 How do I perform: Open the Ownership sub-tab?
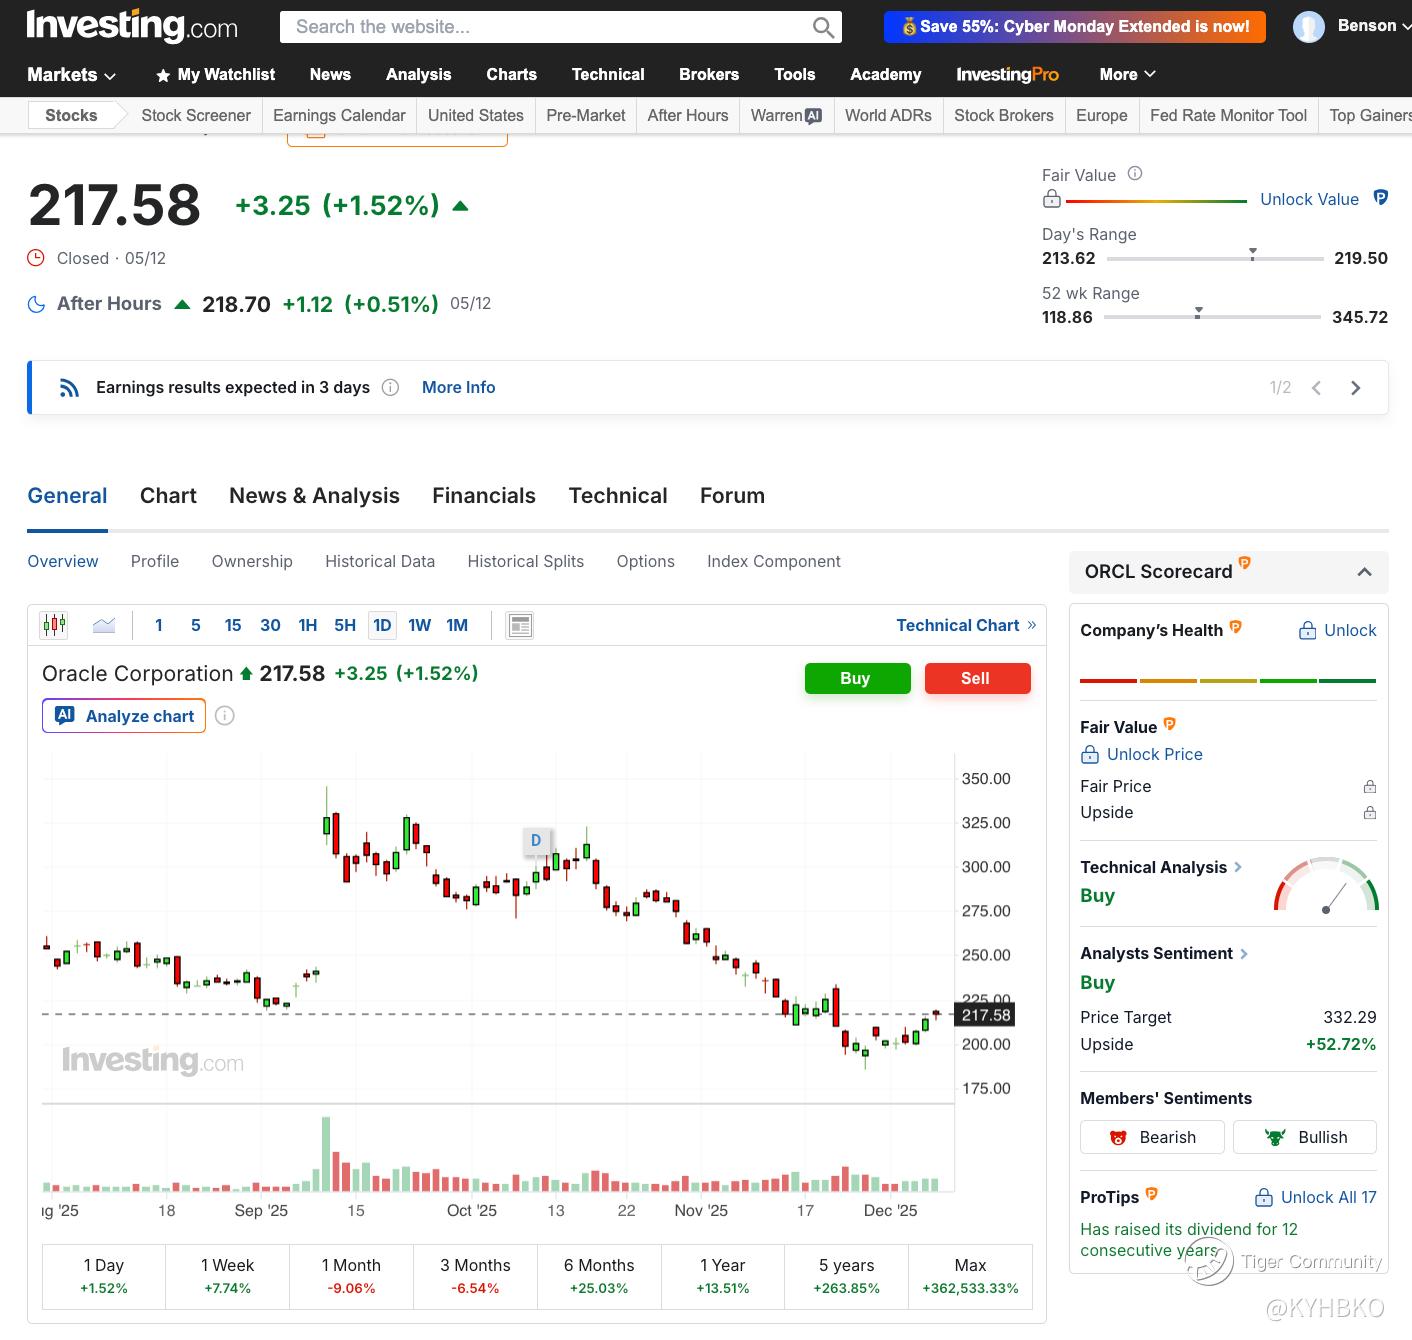click(x=252, y=562)
